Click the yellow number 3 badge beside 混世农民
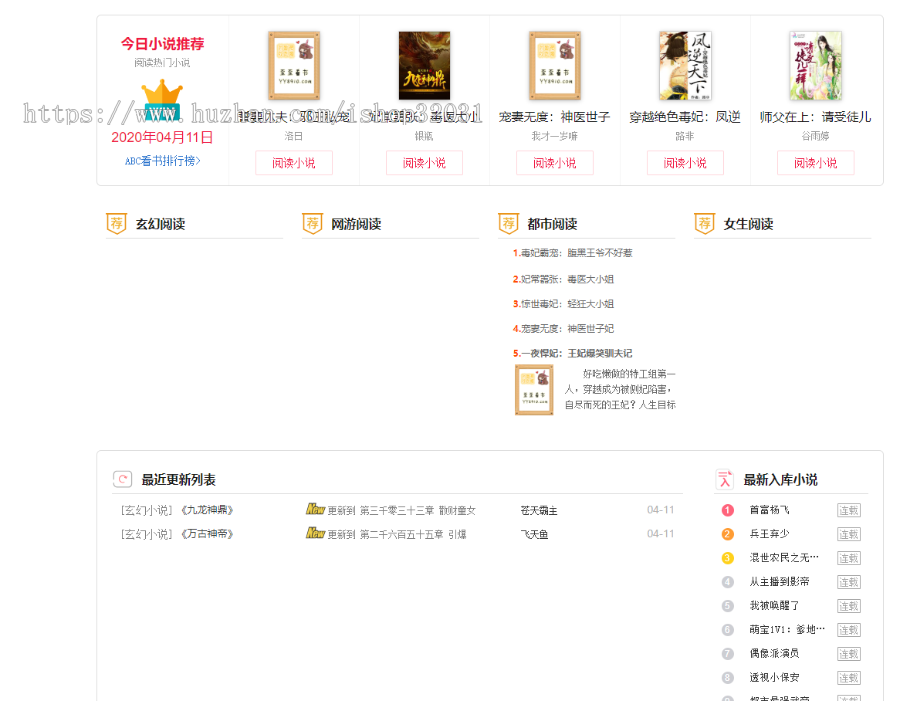 click(x=725, y=558)
